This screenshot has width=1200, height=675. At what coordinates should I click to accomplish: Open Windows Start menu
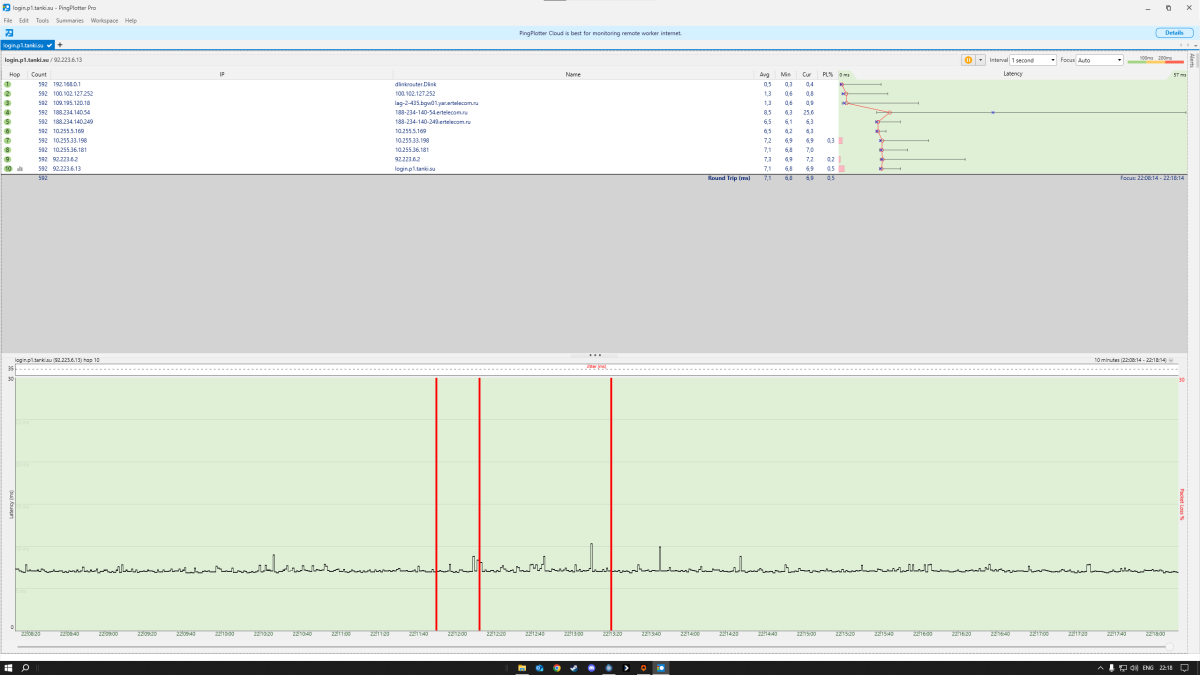[8, 667]
